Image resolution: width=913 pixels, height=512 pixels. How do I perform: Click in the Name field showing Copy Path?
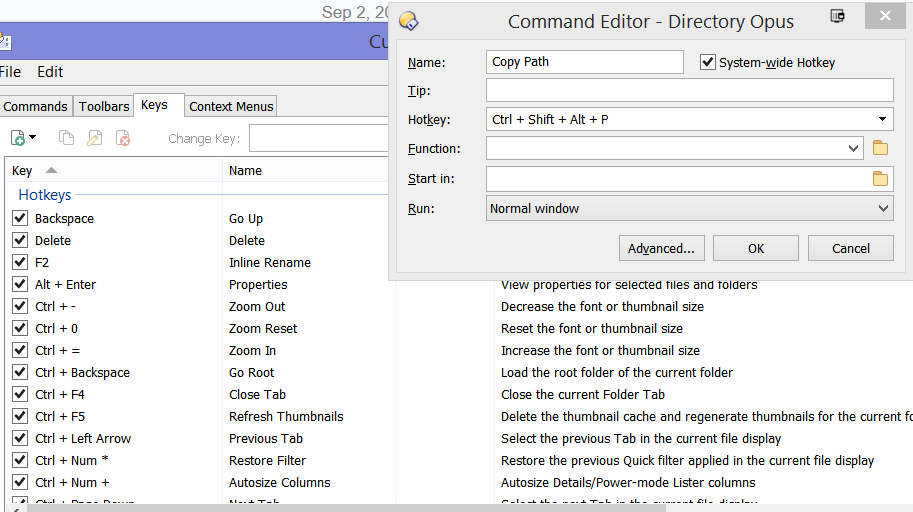[x=585, y=62]
